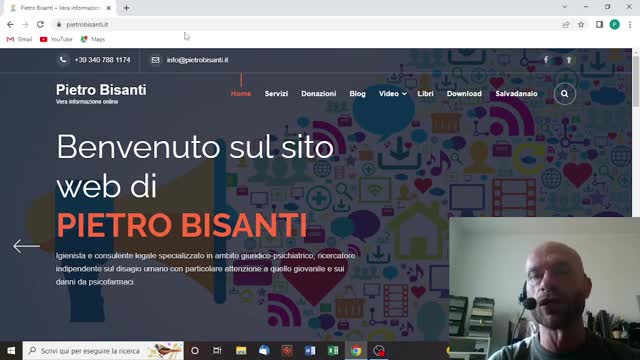Image resolution: width=640 pixels, height=360 pixels.
Task: Open File Explorer from the taskbar
Action: coord(241,351)
